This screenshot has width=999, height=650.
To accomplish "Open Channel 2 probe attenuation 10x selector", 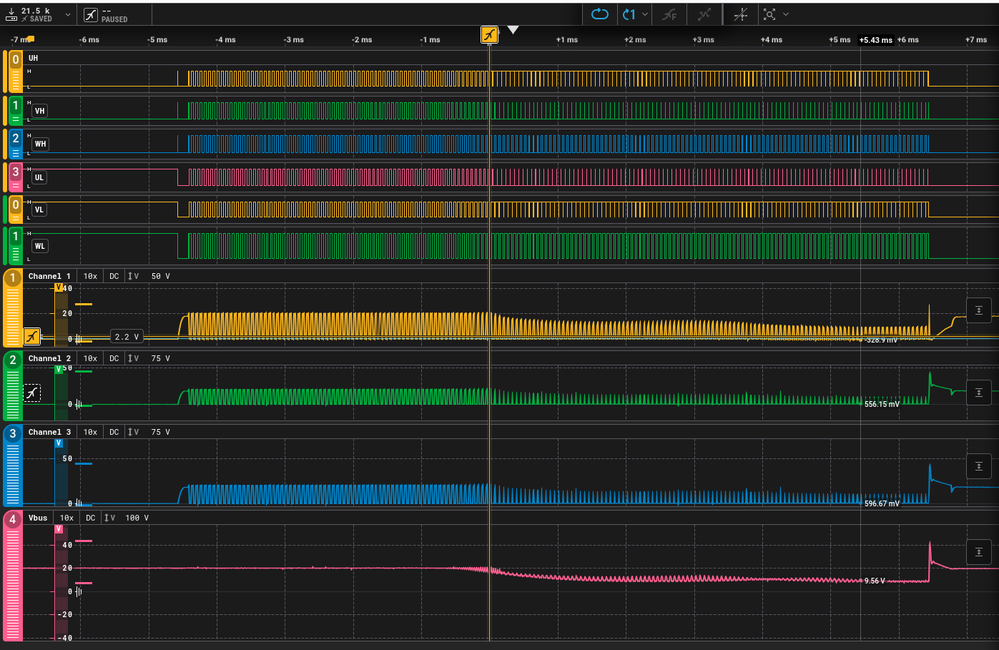I will tap(90, 358).
